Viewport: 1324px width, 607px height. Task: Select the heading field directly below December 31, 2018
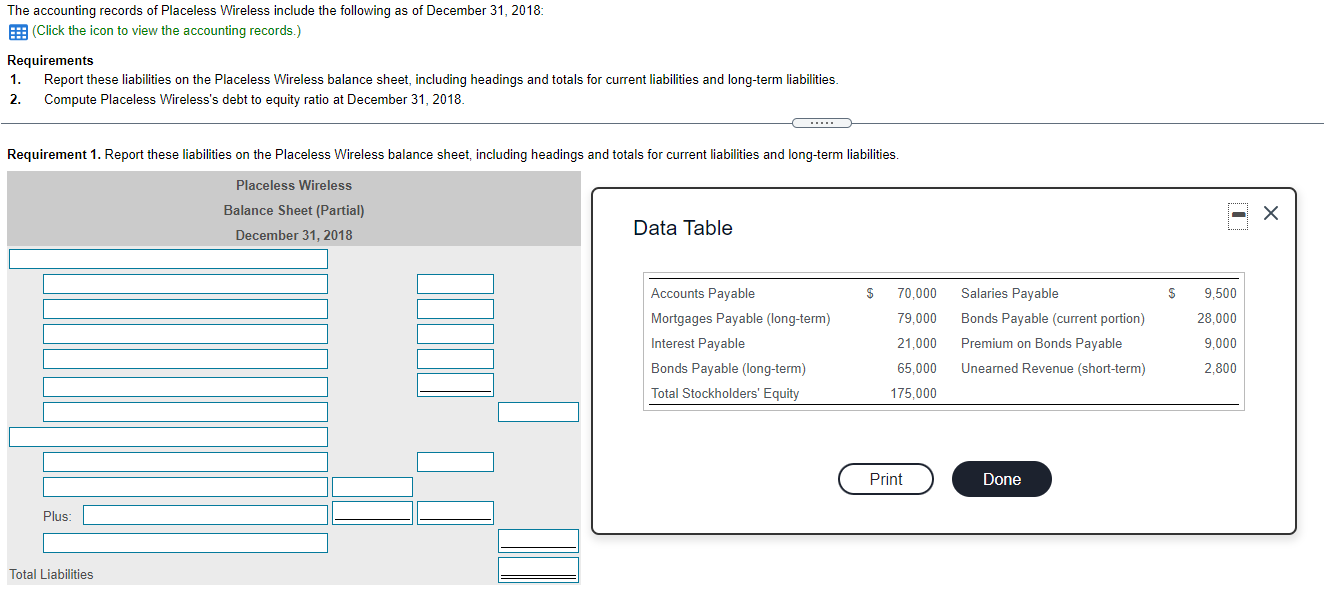point(168,259)
